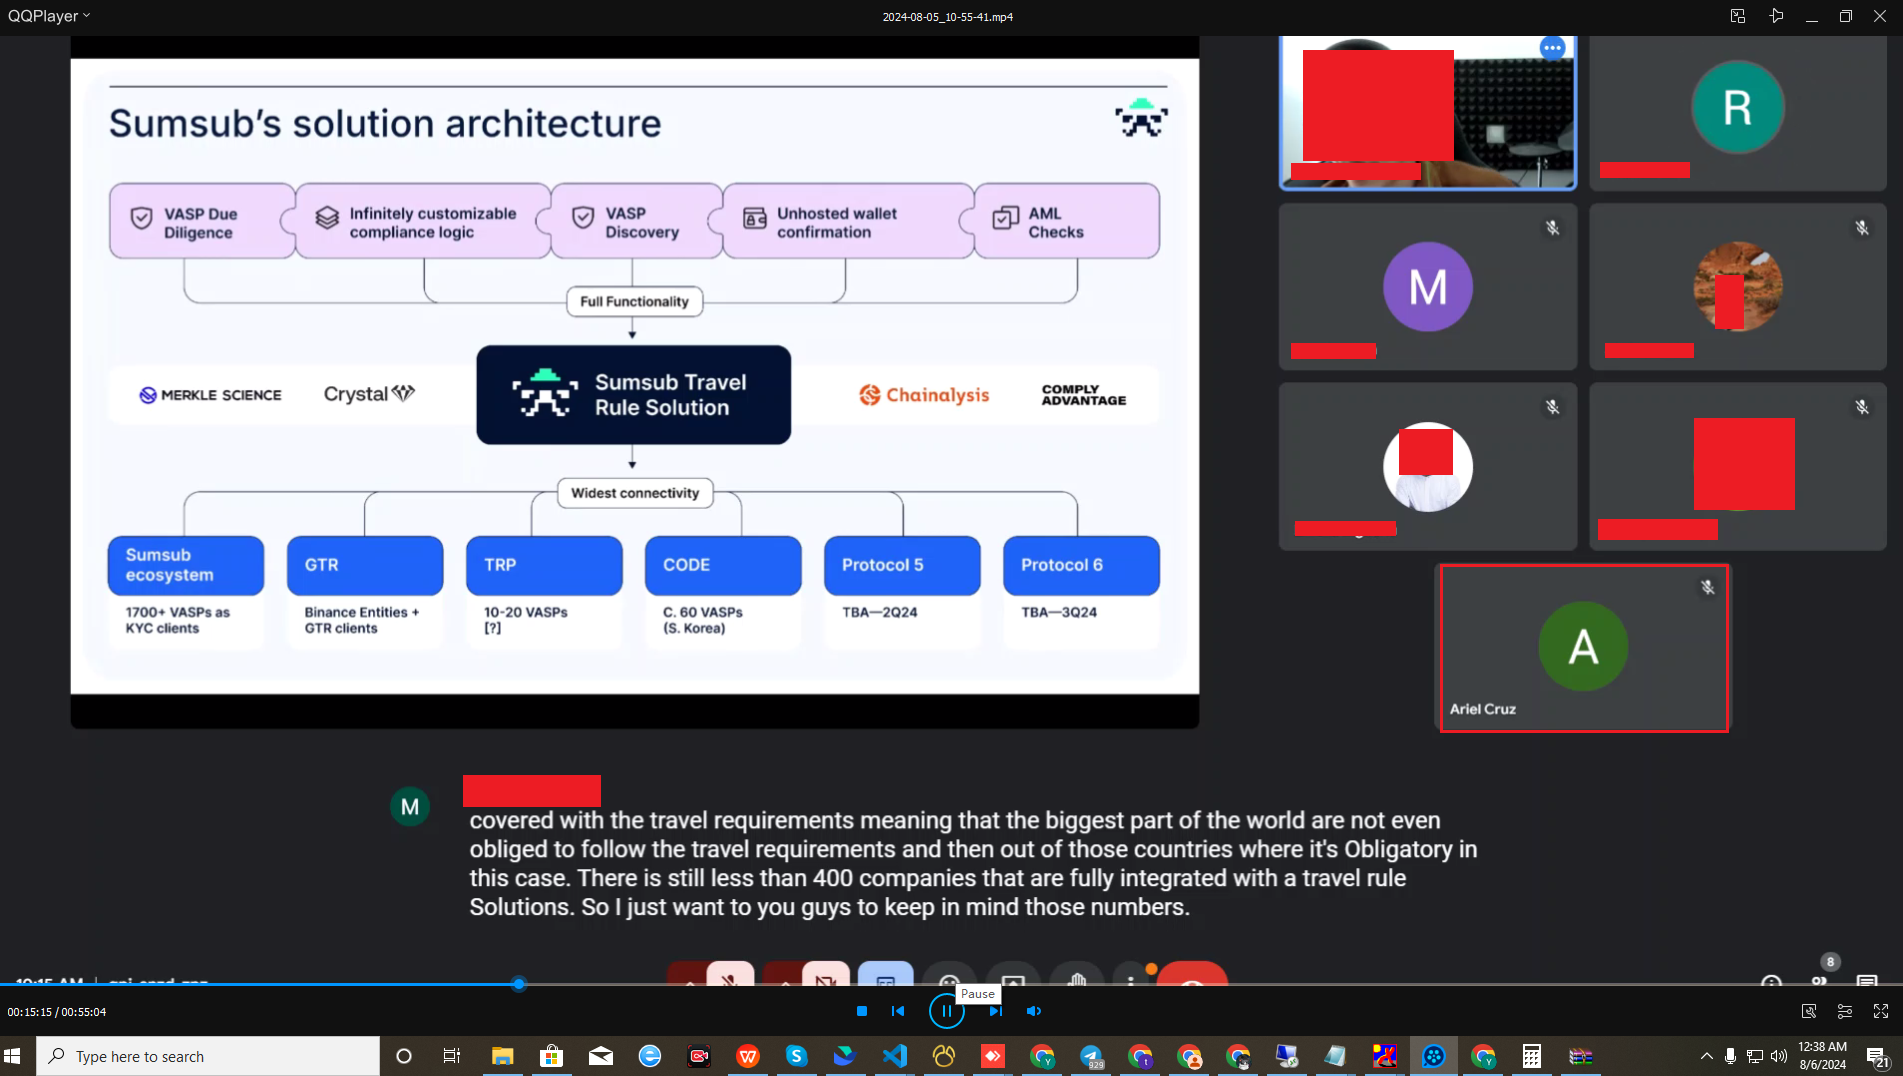Viewport: 1903px width, 1076px height.
Task: Pause the video playback
Action: tap(946, 1011)
